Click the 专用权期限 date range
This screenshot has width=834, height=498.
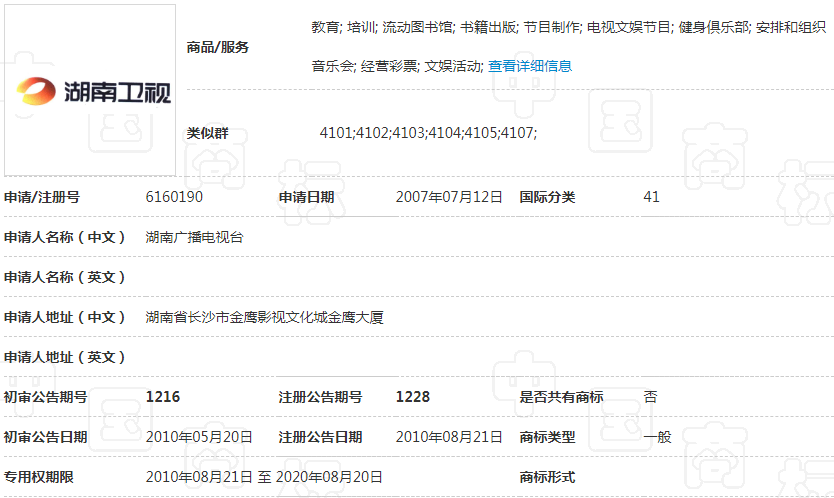point(264,477)
